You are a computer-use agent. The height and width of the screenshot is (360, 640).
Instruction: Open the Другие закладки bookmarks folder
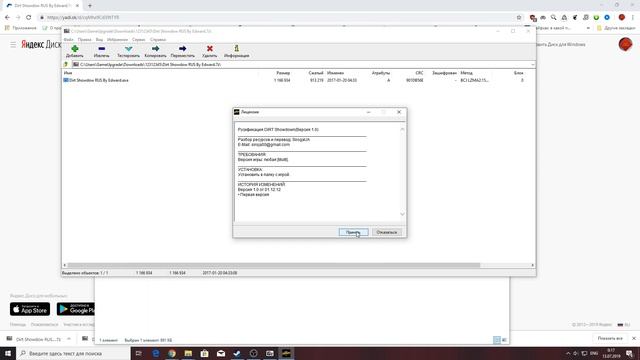(616, 28)
